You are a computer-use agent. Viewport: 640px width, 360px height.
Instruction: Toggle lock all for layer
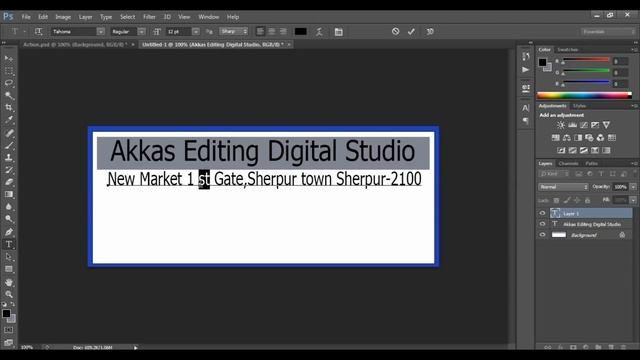(587, 200)
